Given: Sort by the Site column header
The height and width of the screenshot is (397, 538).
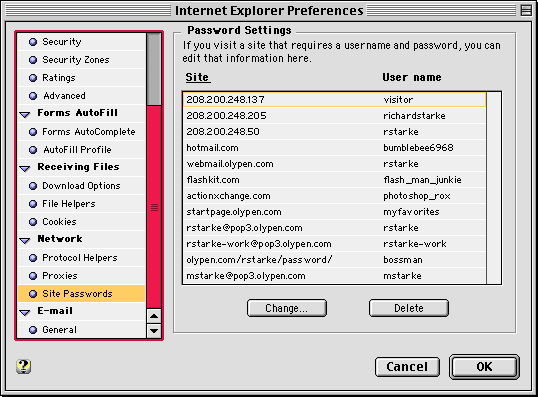Looking at the screenshot, I should click(198, 77).
